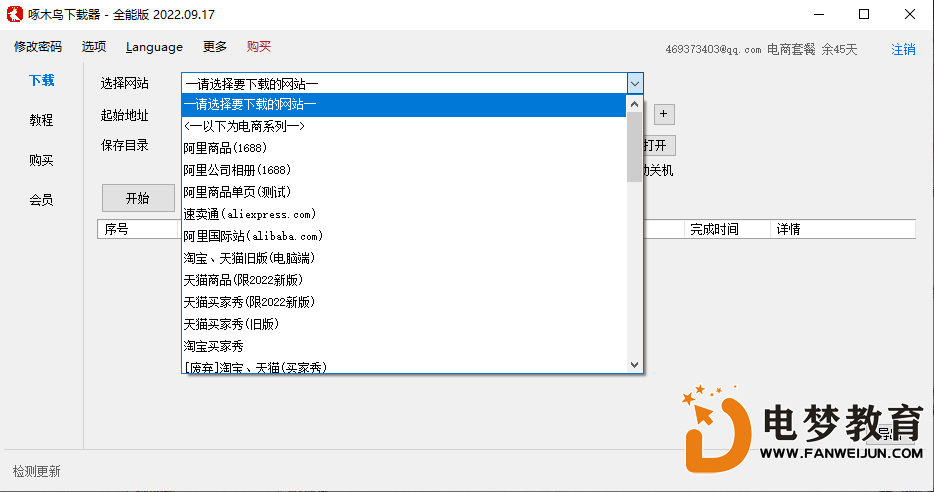
Task: Open the 选项 menu
Action: coord(94,46)
